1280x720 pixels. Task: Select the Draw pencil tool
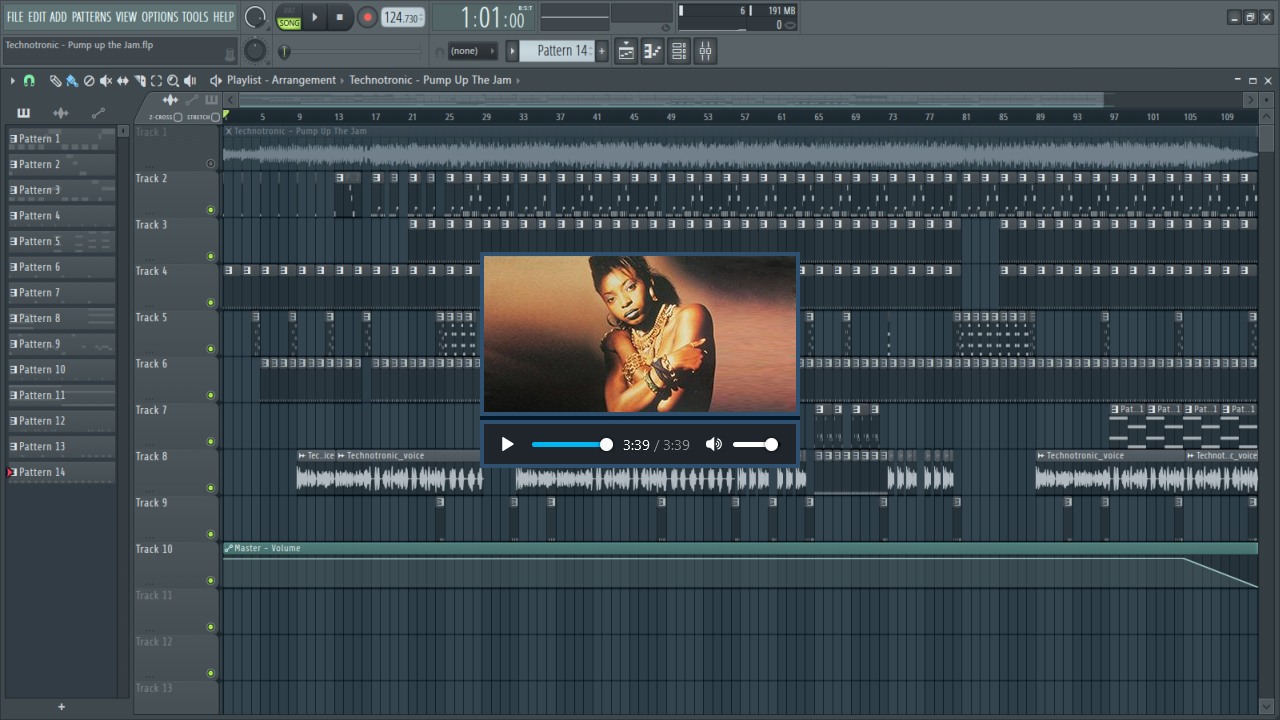tap(55, 81)
